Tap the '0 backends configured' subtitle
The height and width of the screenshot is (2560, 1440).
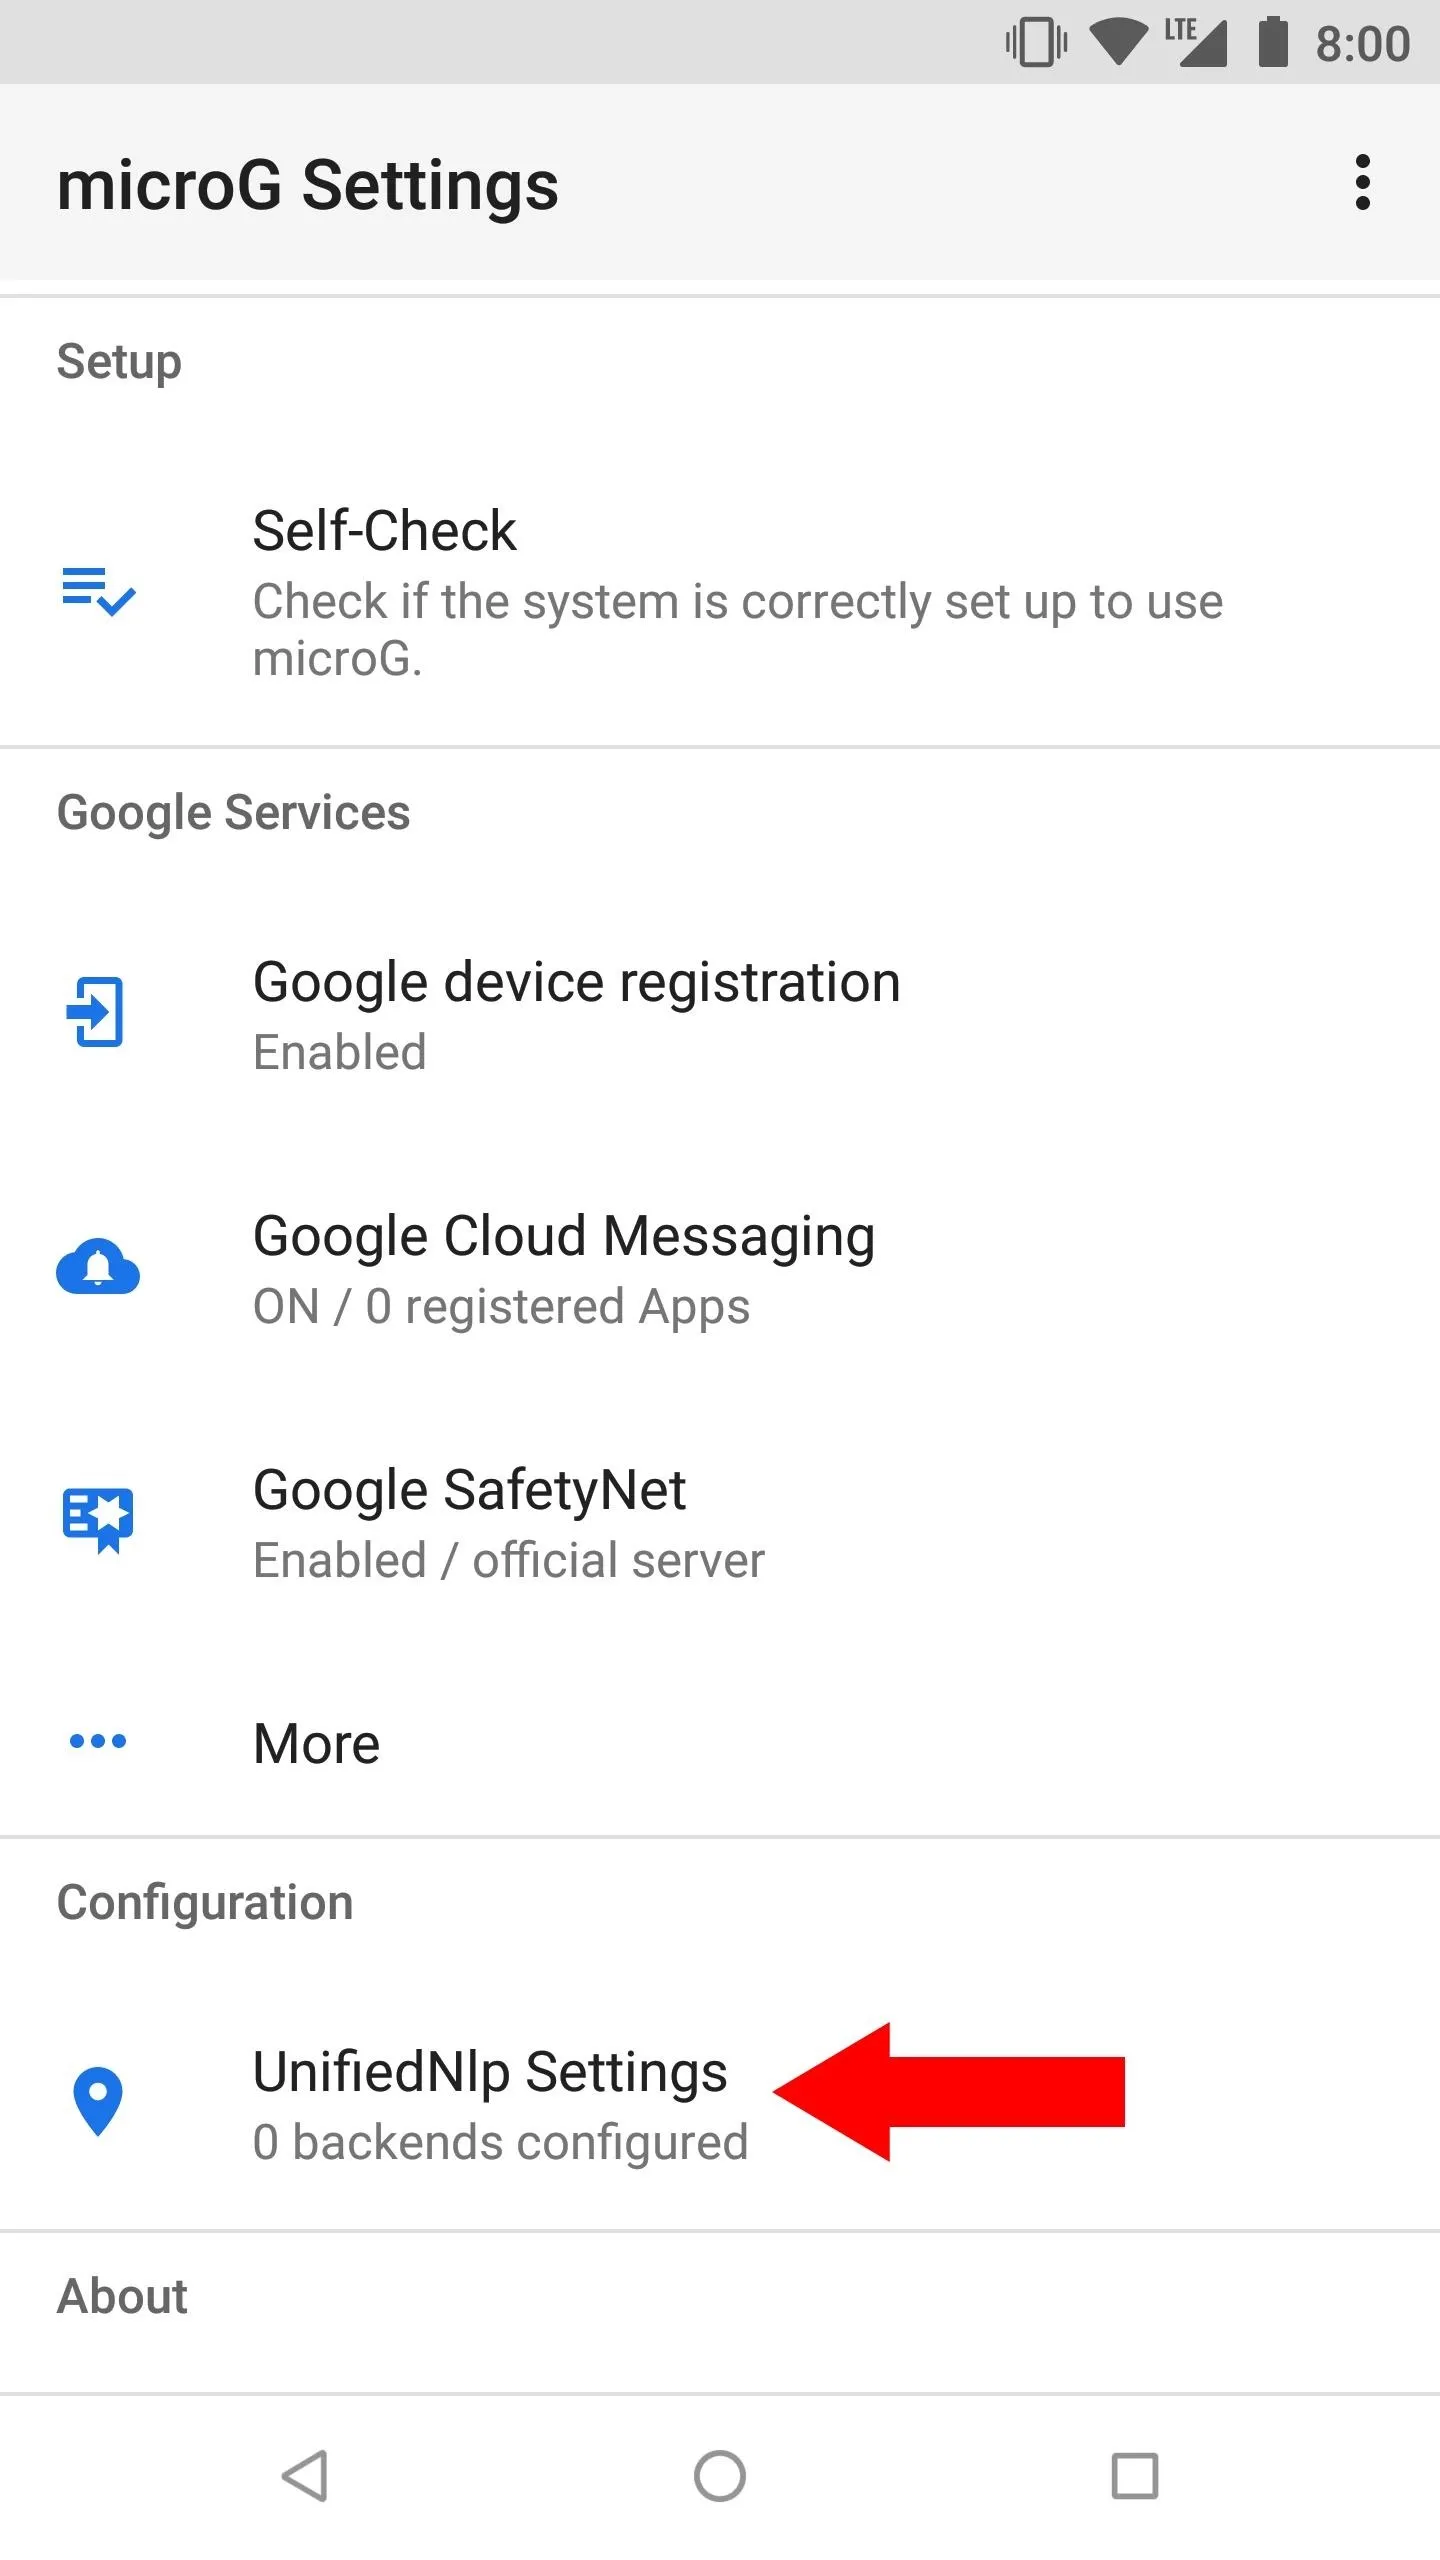pyautogui.click(x=500, y=2143)
